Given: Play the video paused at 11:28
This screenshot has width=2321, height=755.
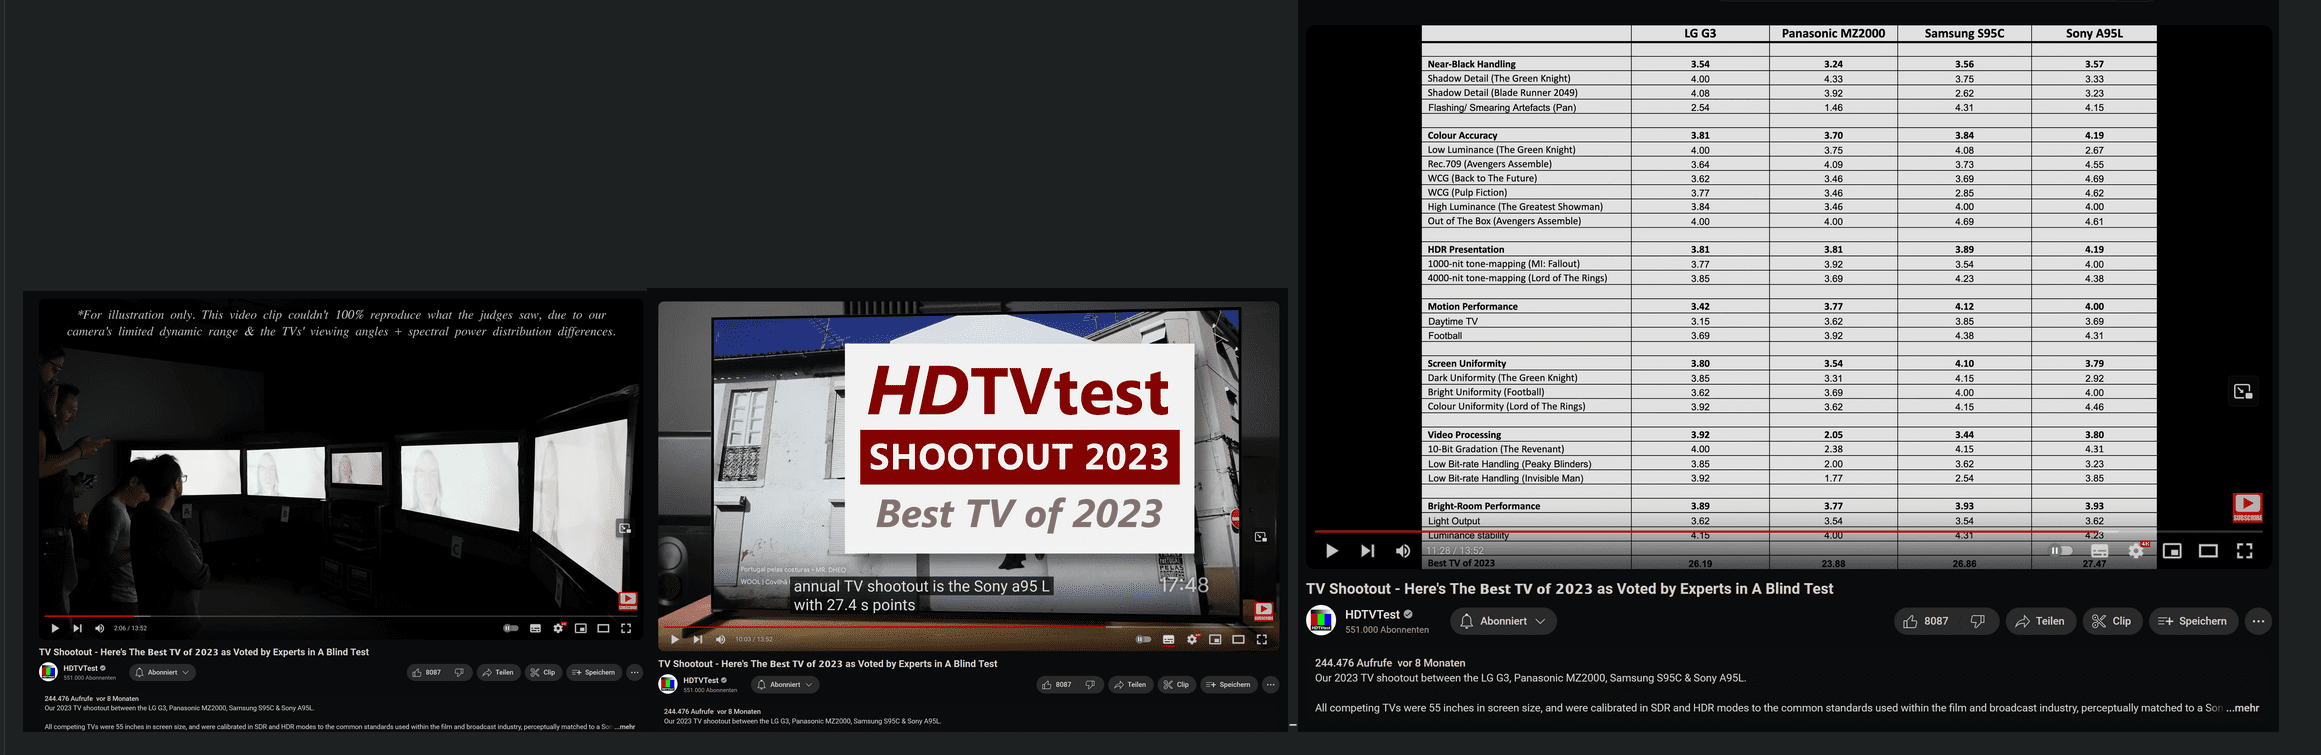Looking at the screenshot, I should pos(1332,551).
